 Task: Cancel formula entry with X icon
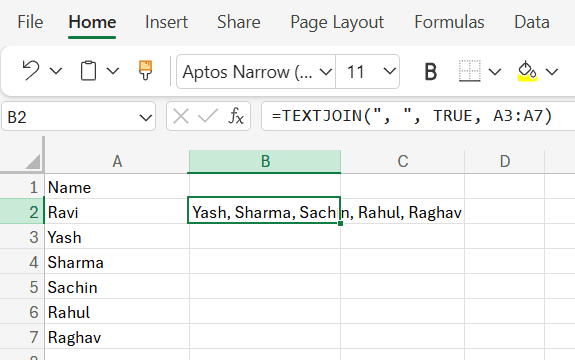(180, 117)
